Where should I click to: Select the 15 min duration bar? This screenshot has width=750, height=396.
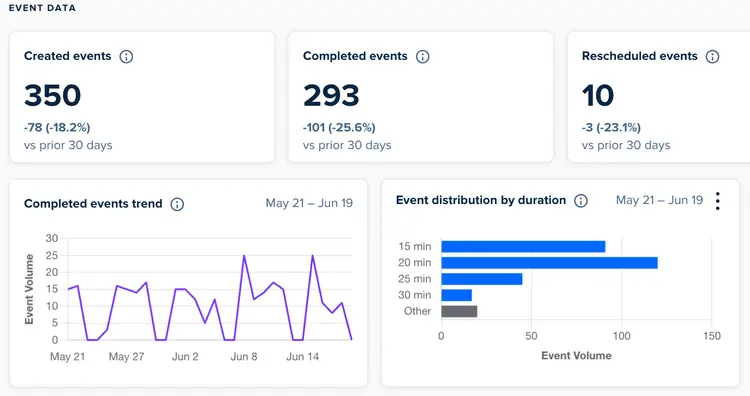tap(523, 247)
